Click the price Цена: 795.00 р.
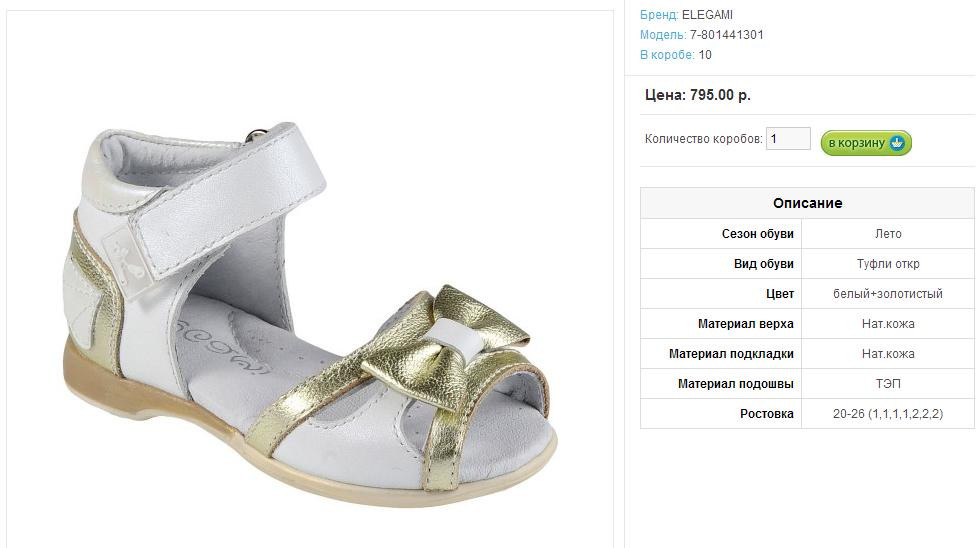 pyautogui.click(x=698, y=95)
